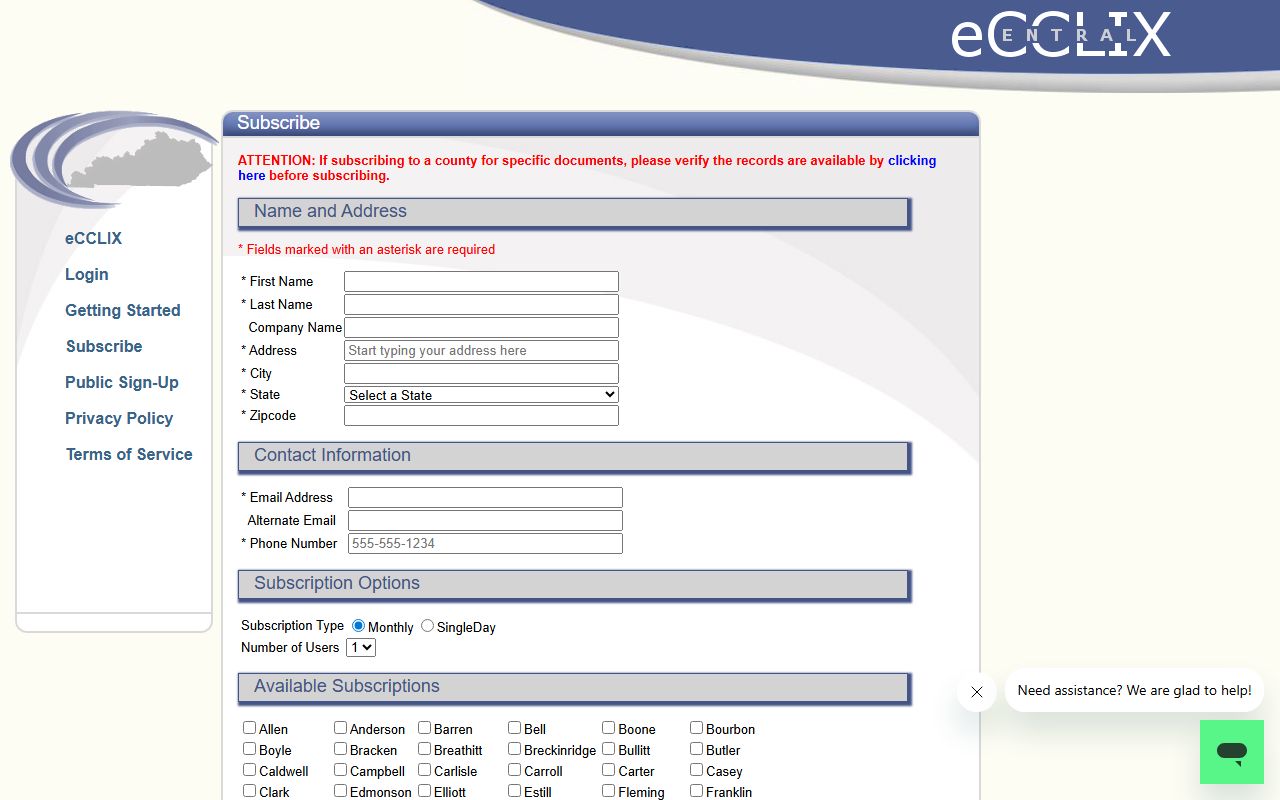
Task: Click the Alternate Email field
Action: click(485, 521)
